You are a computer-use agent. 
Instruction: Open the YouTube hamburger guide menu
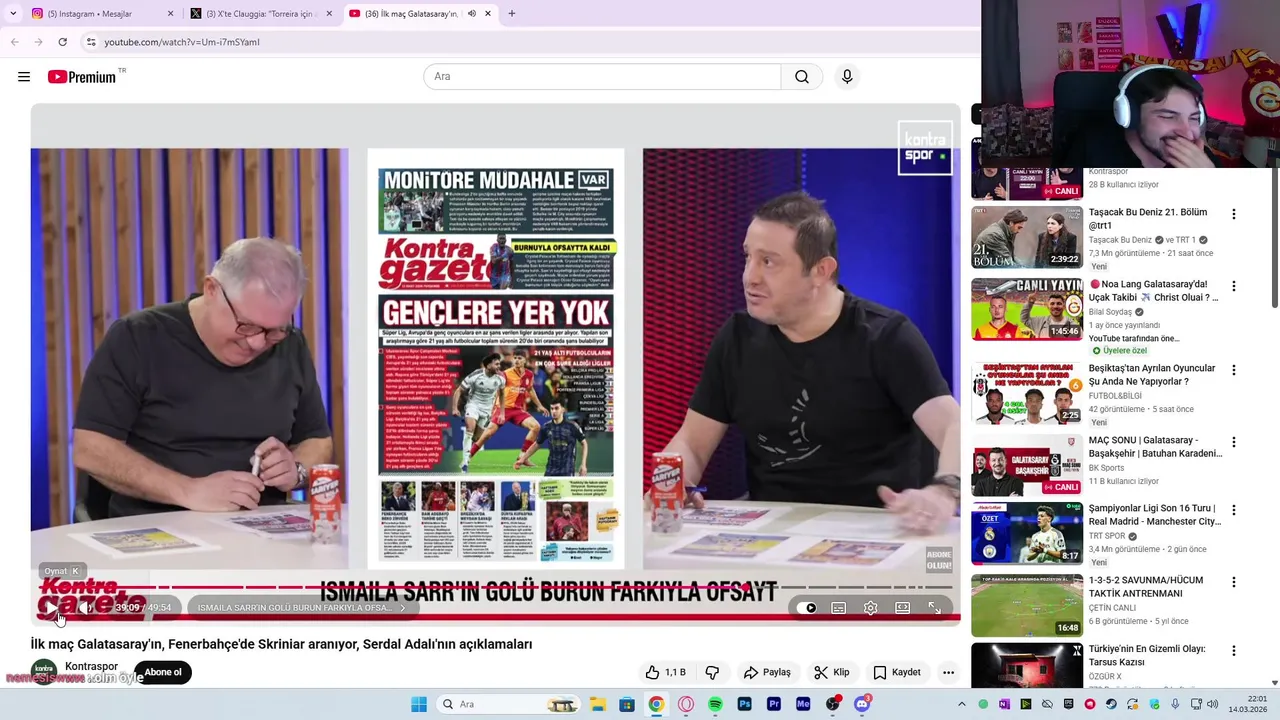coord(24,77)
